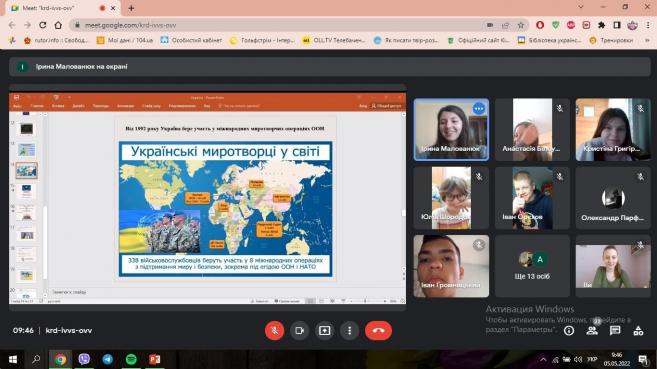The image size is (657, 369).
Task: Open Chrome home page button
Action: point(58,25)
